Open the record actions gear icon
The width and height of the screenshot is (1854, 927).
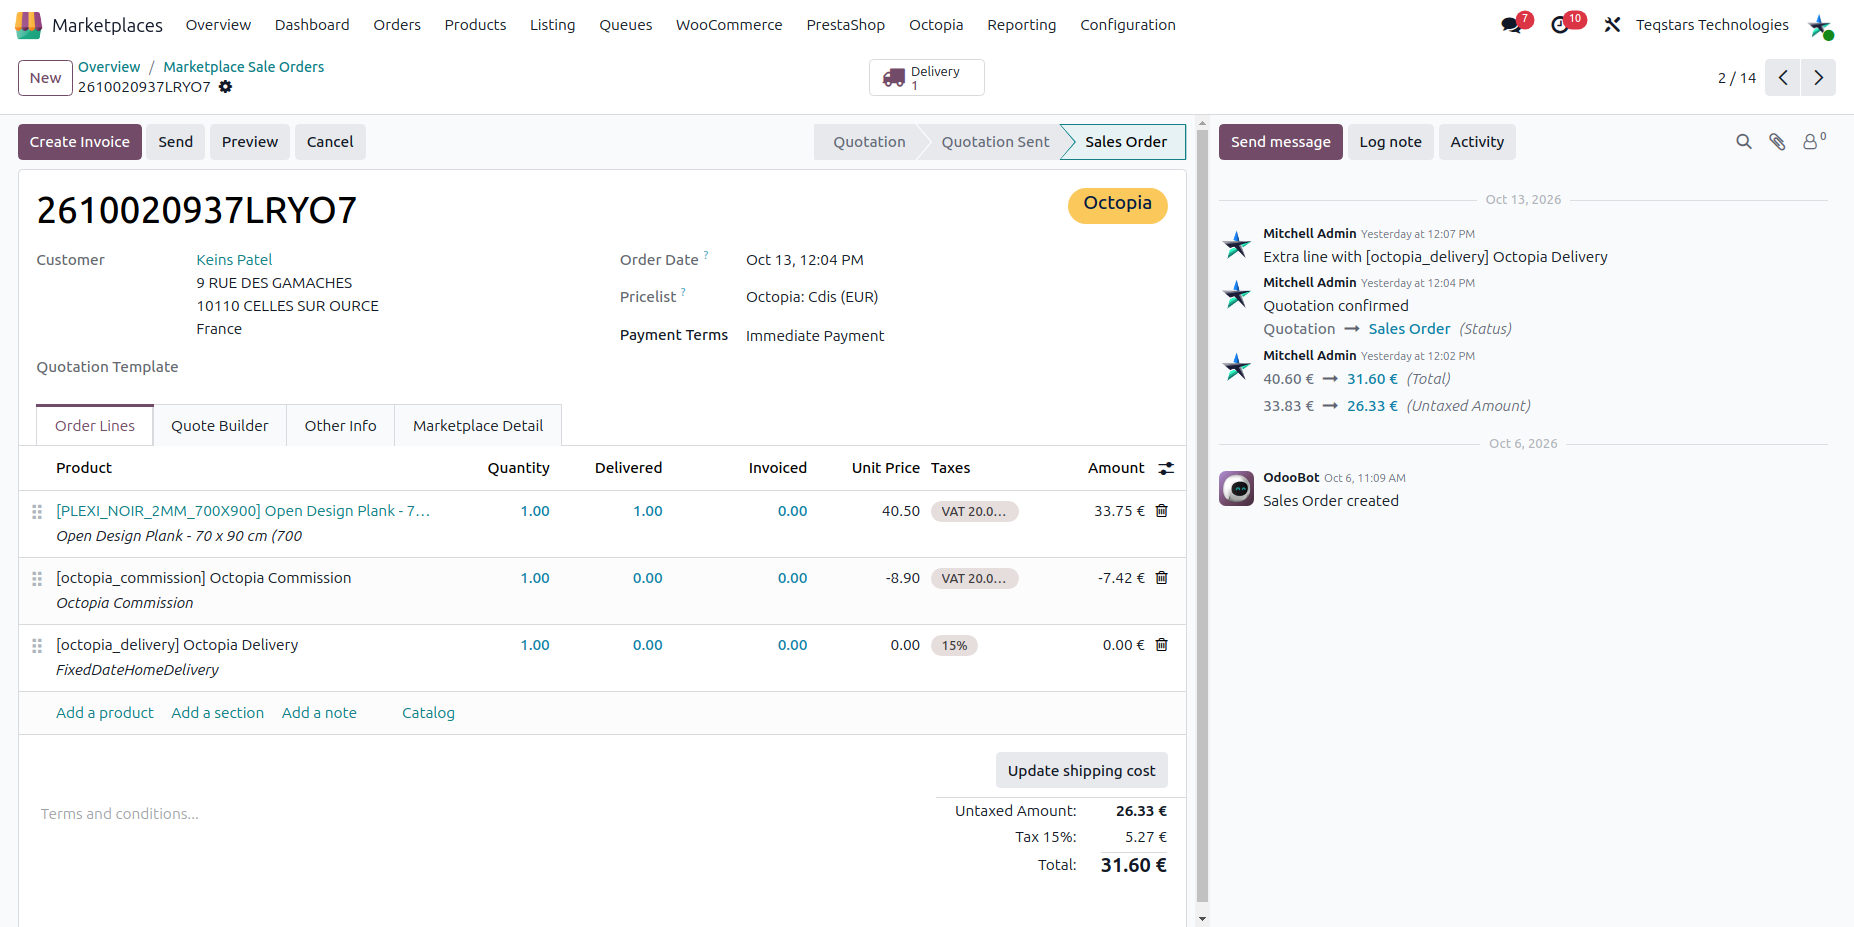[225, 87]
